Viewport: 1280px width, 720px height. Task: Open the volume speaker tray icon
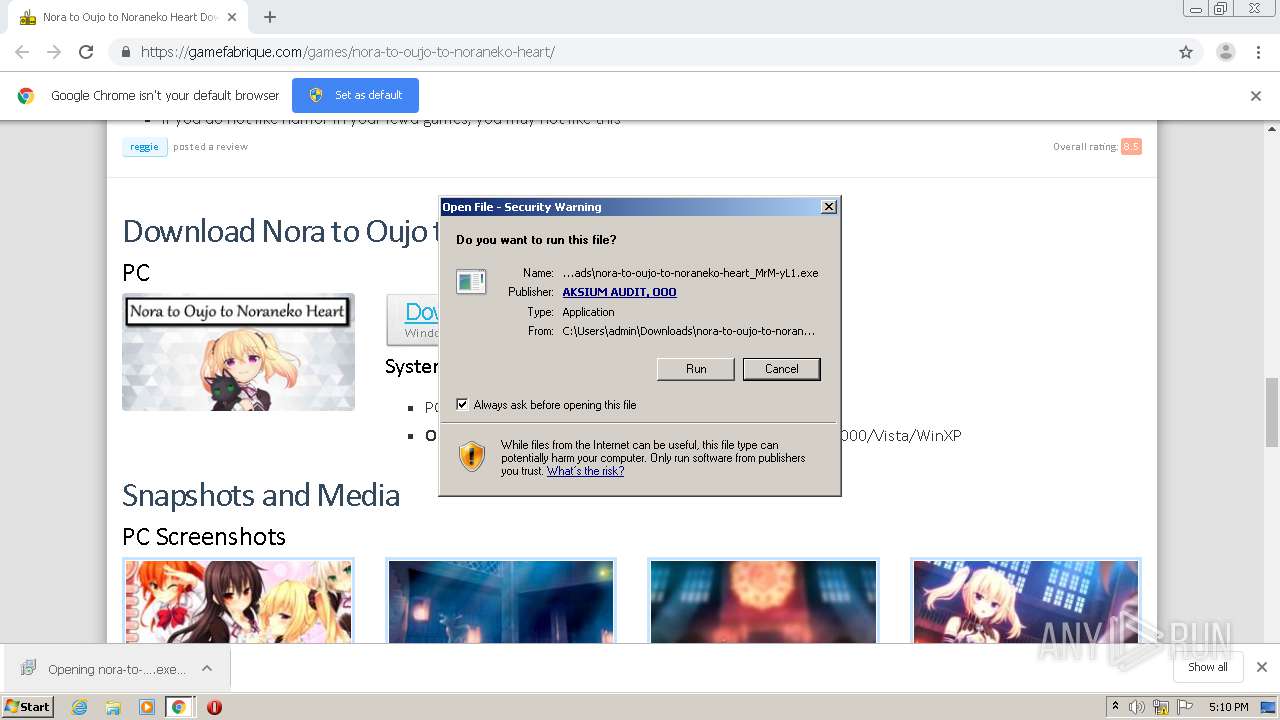(1137, 707)
